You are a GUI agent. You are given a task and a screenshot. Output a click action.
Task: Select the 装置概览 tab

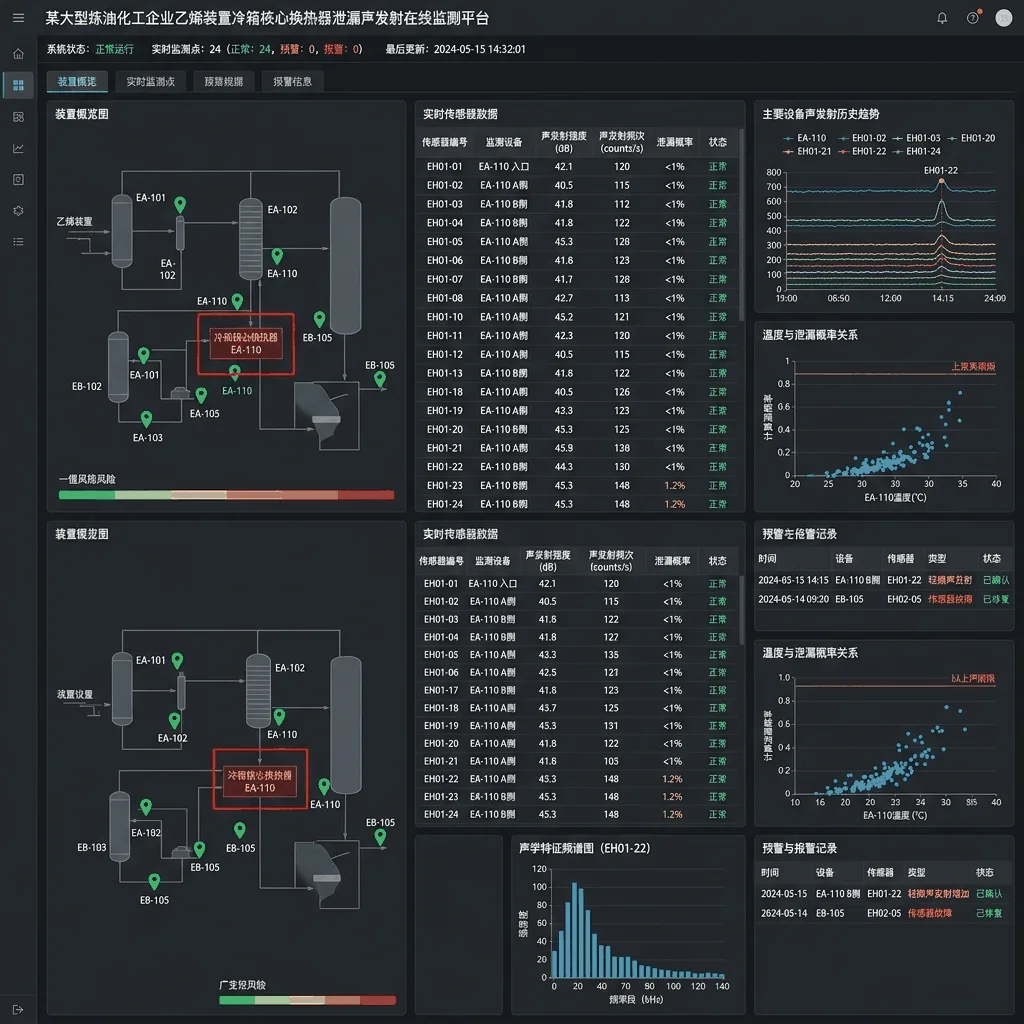[x=77, y=82]
